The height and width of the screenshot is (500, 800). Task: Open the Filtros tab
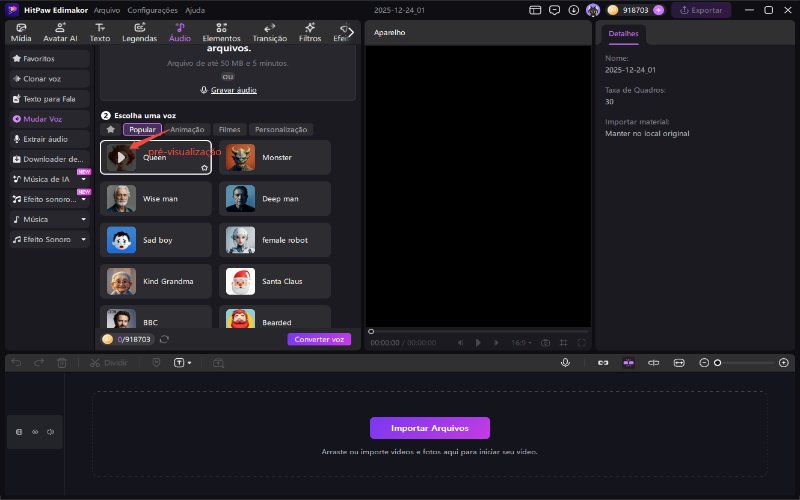pos(310,33)
